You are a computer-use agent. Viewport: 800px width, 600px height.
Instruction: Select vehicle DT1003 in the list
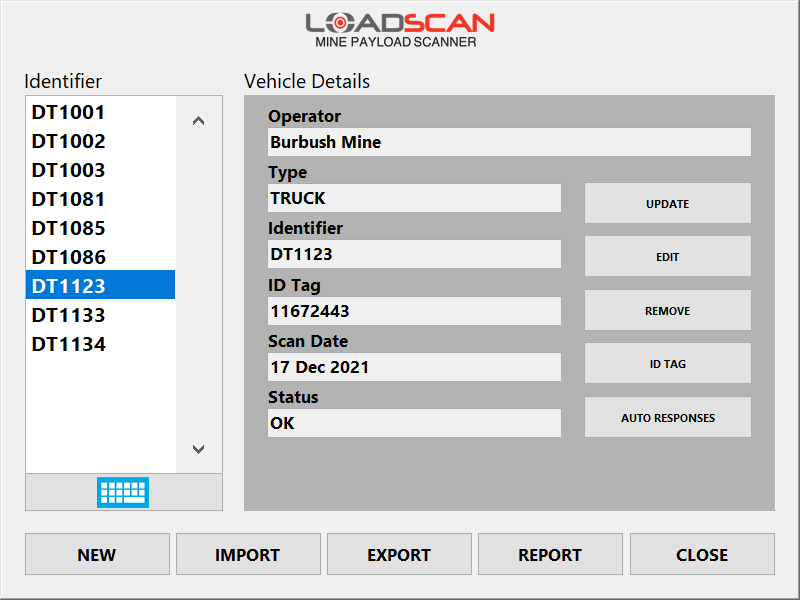[101, 170]
